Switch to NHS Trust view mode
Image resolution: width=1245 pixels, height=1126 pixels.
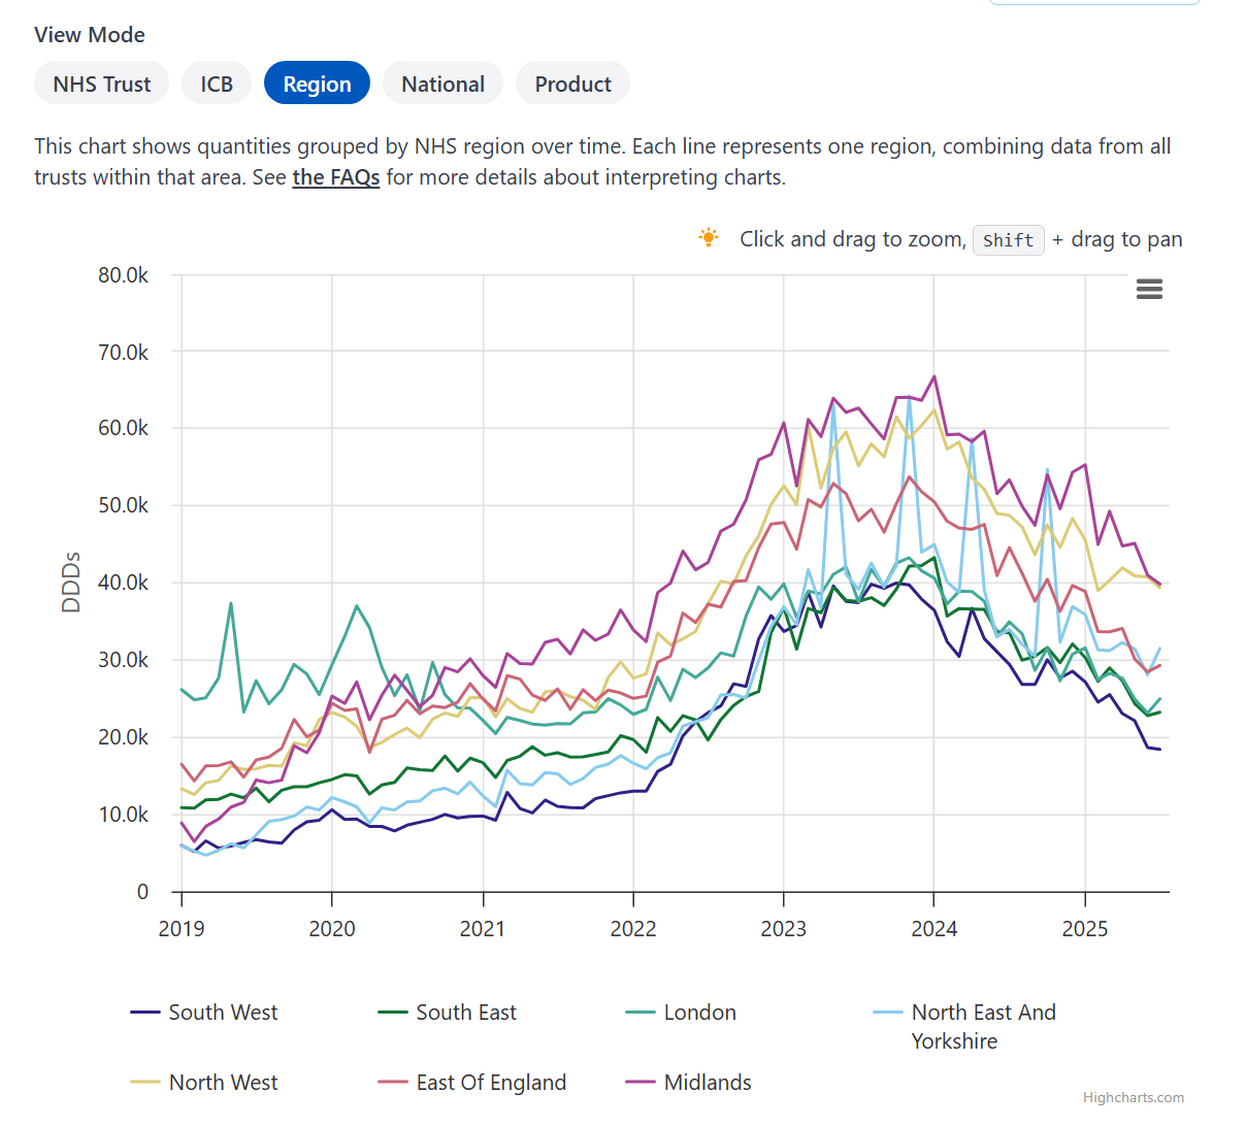pos(102,84)
